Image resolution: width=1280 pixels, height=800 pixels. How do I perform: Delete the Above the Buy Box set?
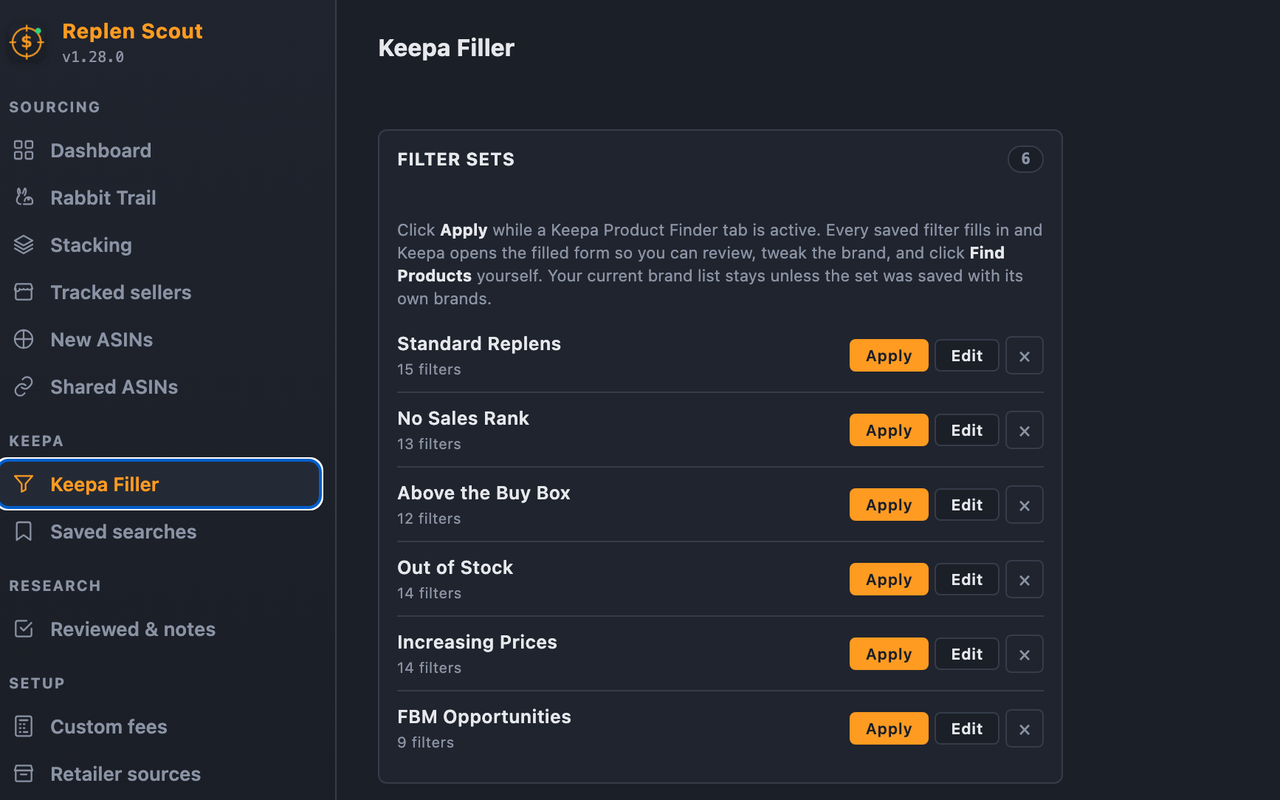point(1024,505)
